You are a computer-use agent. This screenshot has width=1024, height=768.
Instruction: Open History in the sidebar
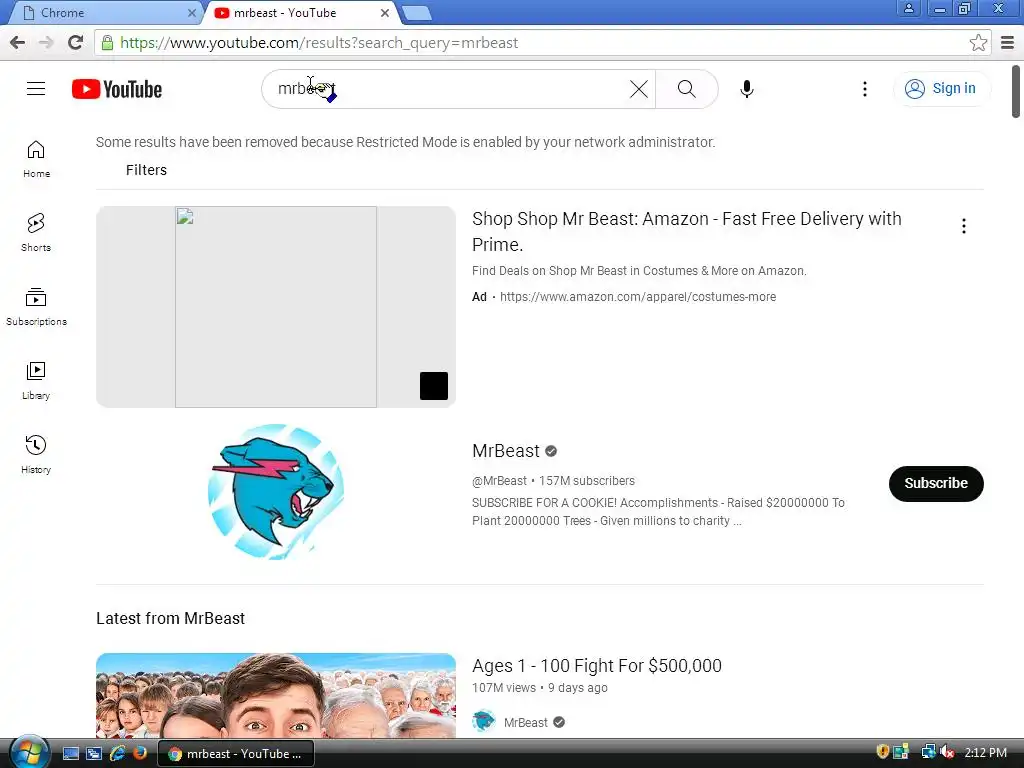pyautogui.click(x=36, y=455)
